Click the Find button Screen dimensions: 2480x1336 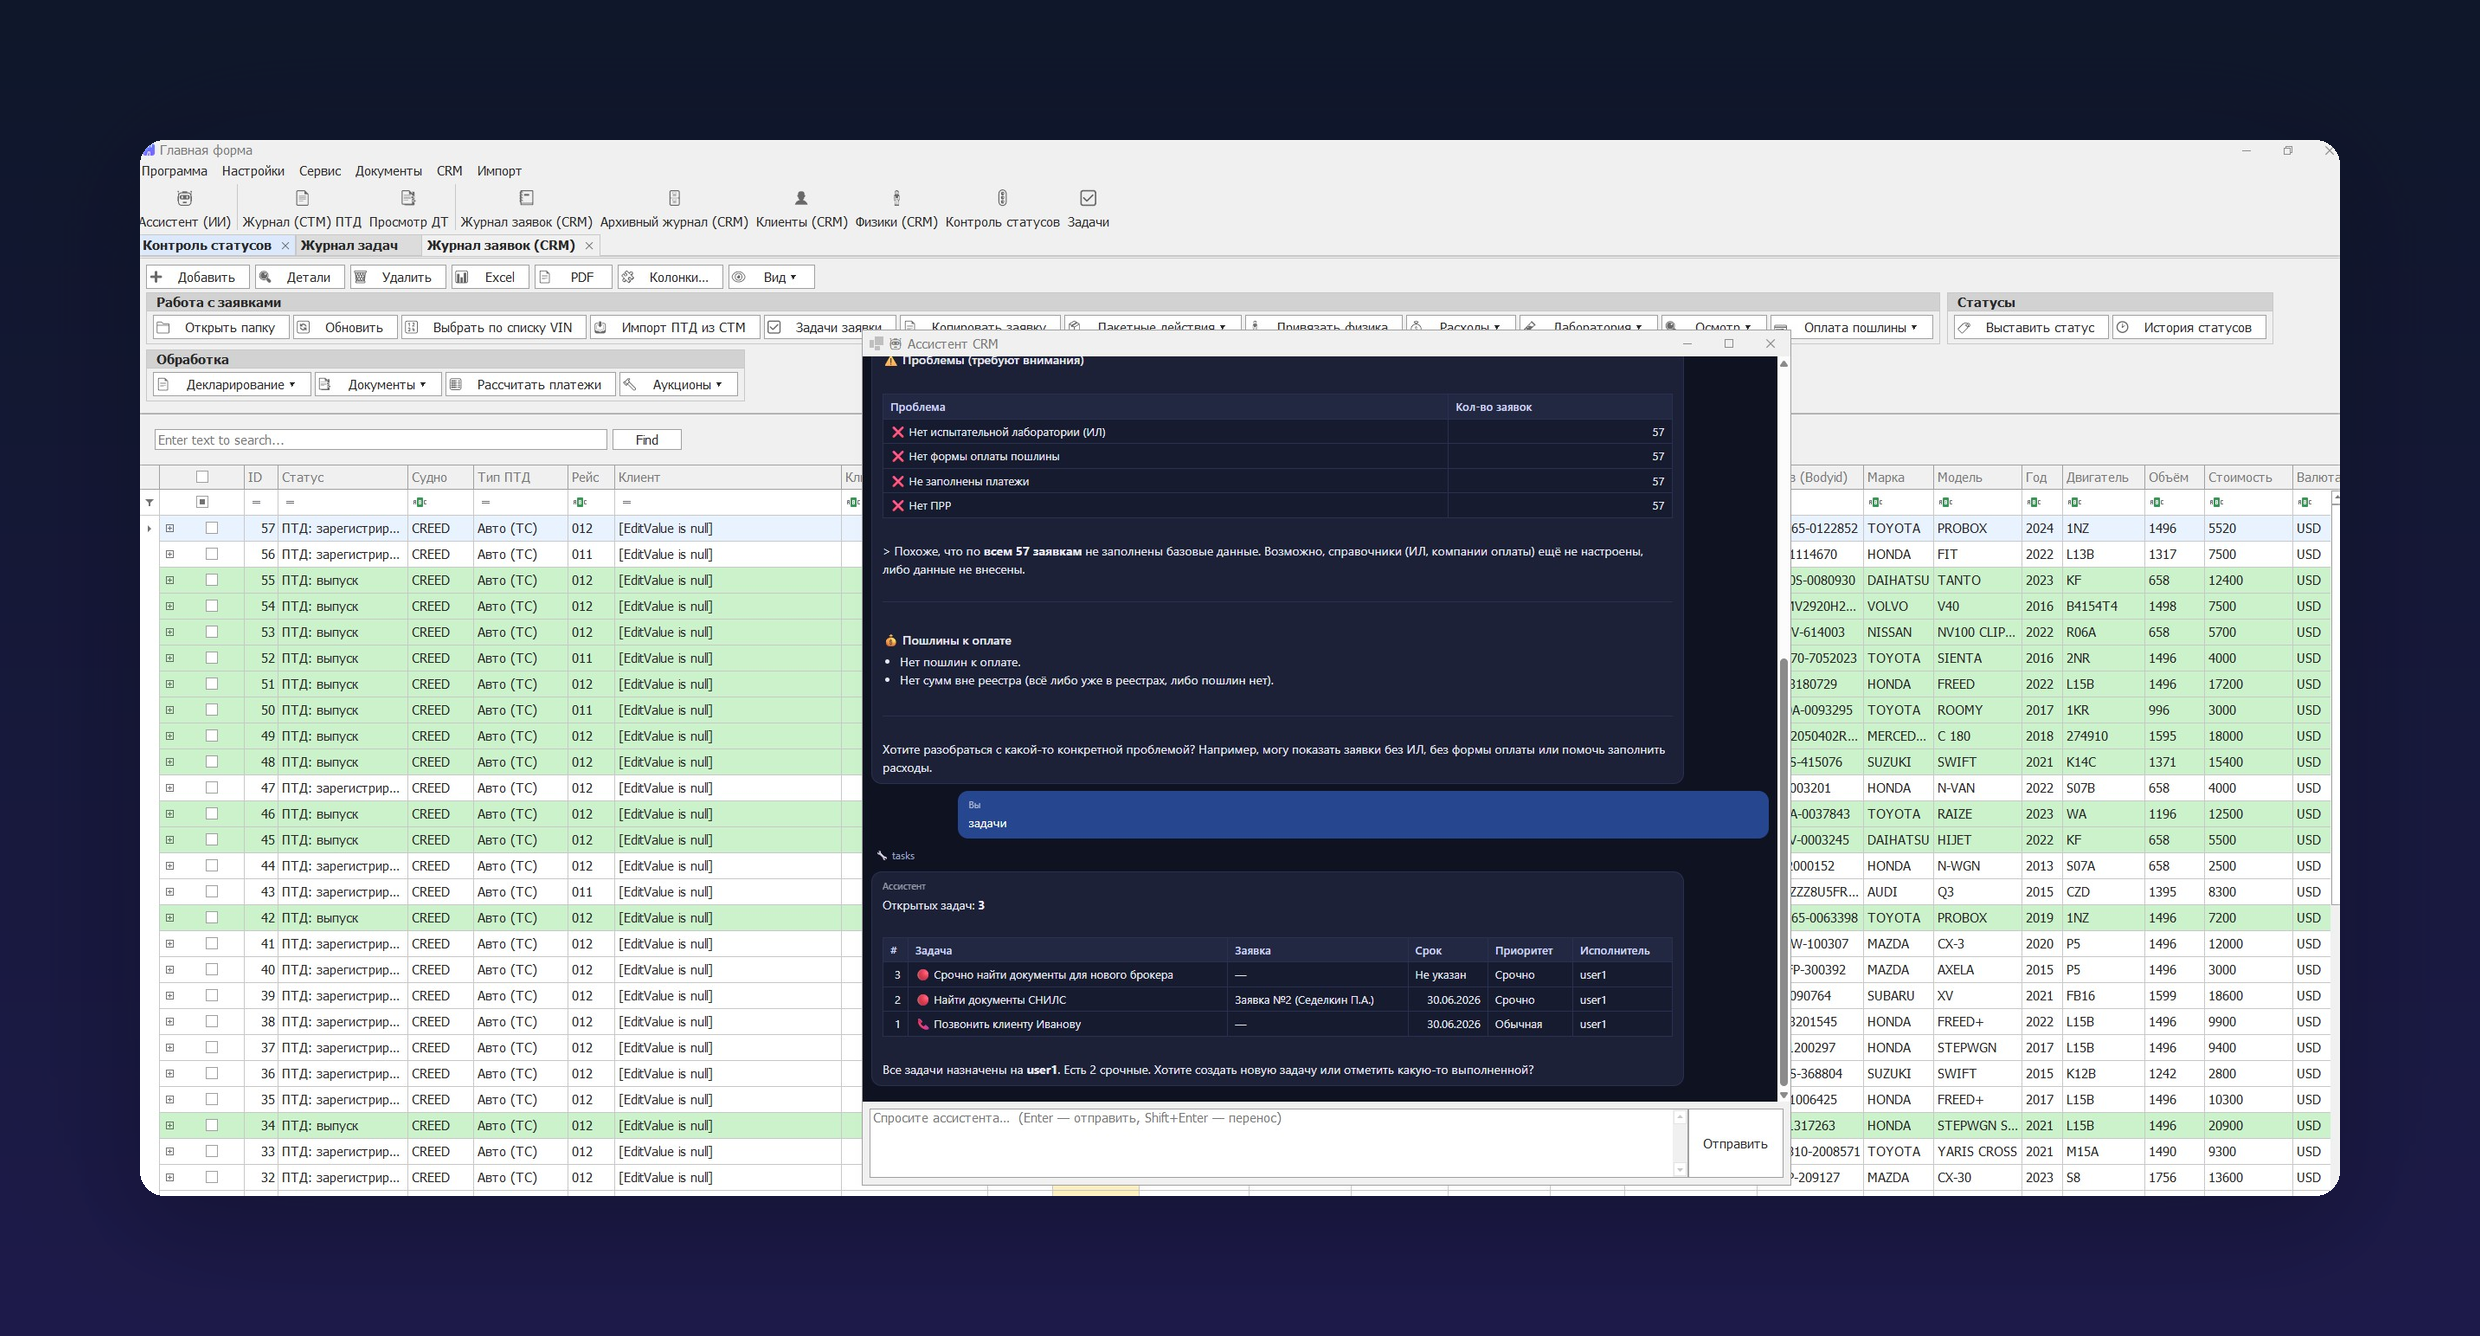647,440
